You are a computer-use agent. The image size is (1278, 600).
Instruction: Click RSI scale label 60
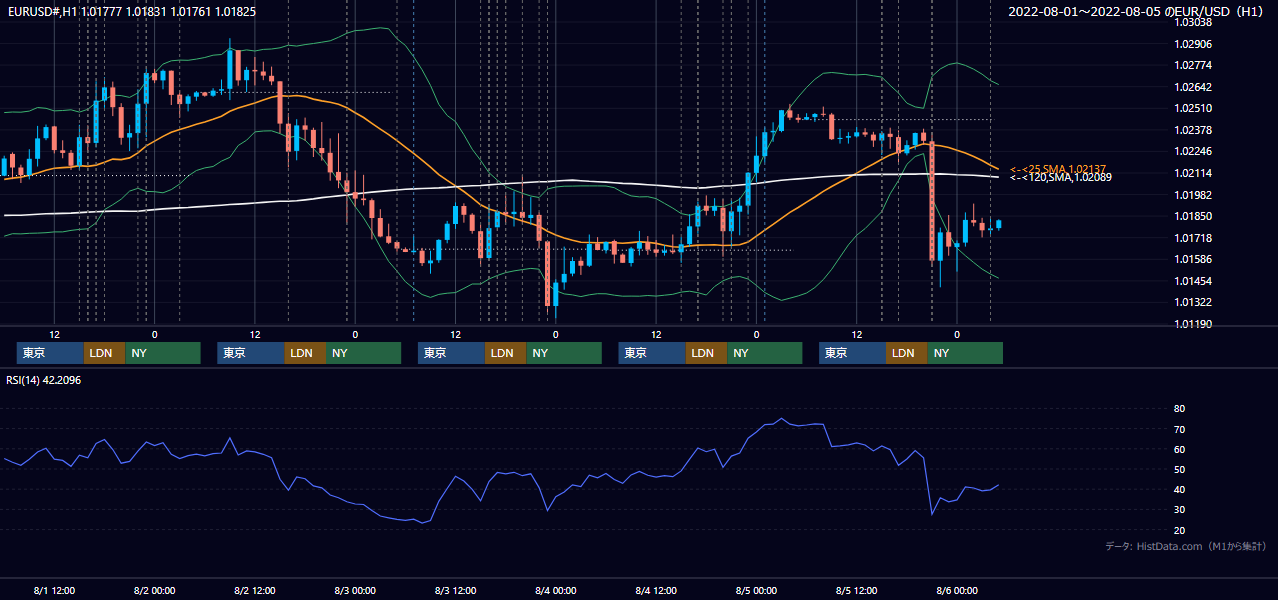(1179, 449)
